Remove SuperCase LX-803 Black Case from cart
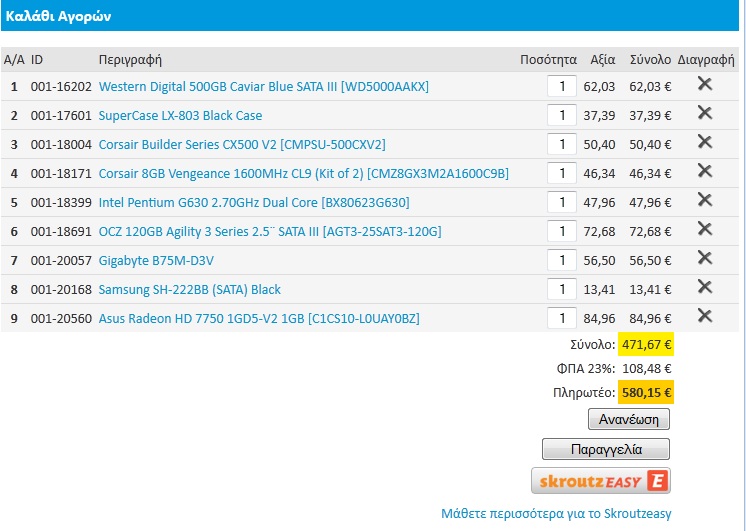The width and height of the screenshot is (746, 531). coord(705,113)
